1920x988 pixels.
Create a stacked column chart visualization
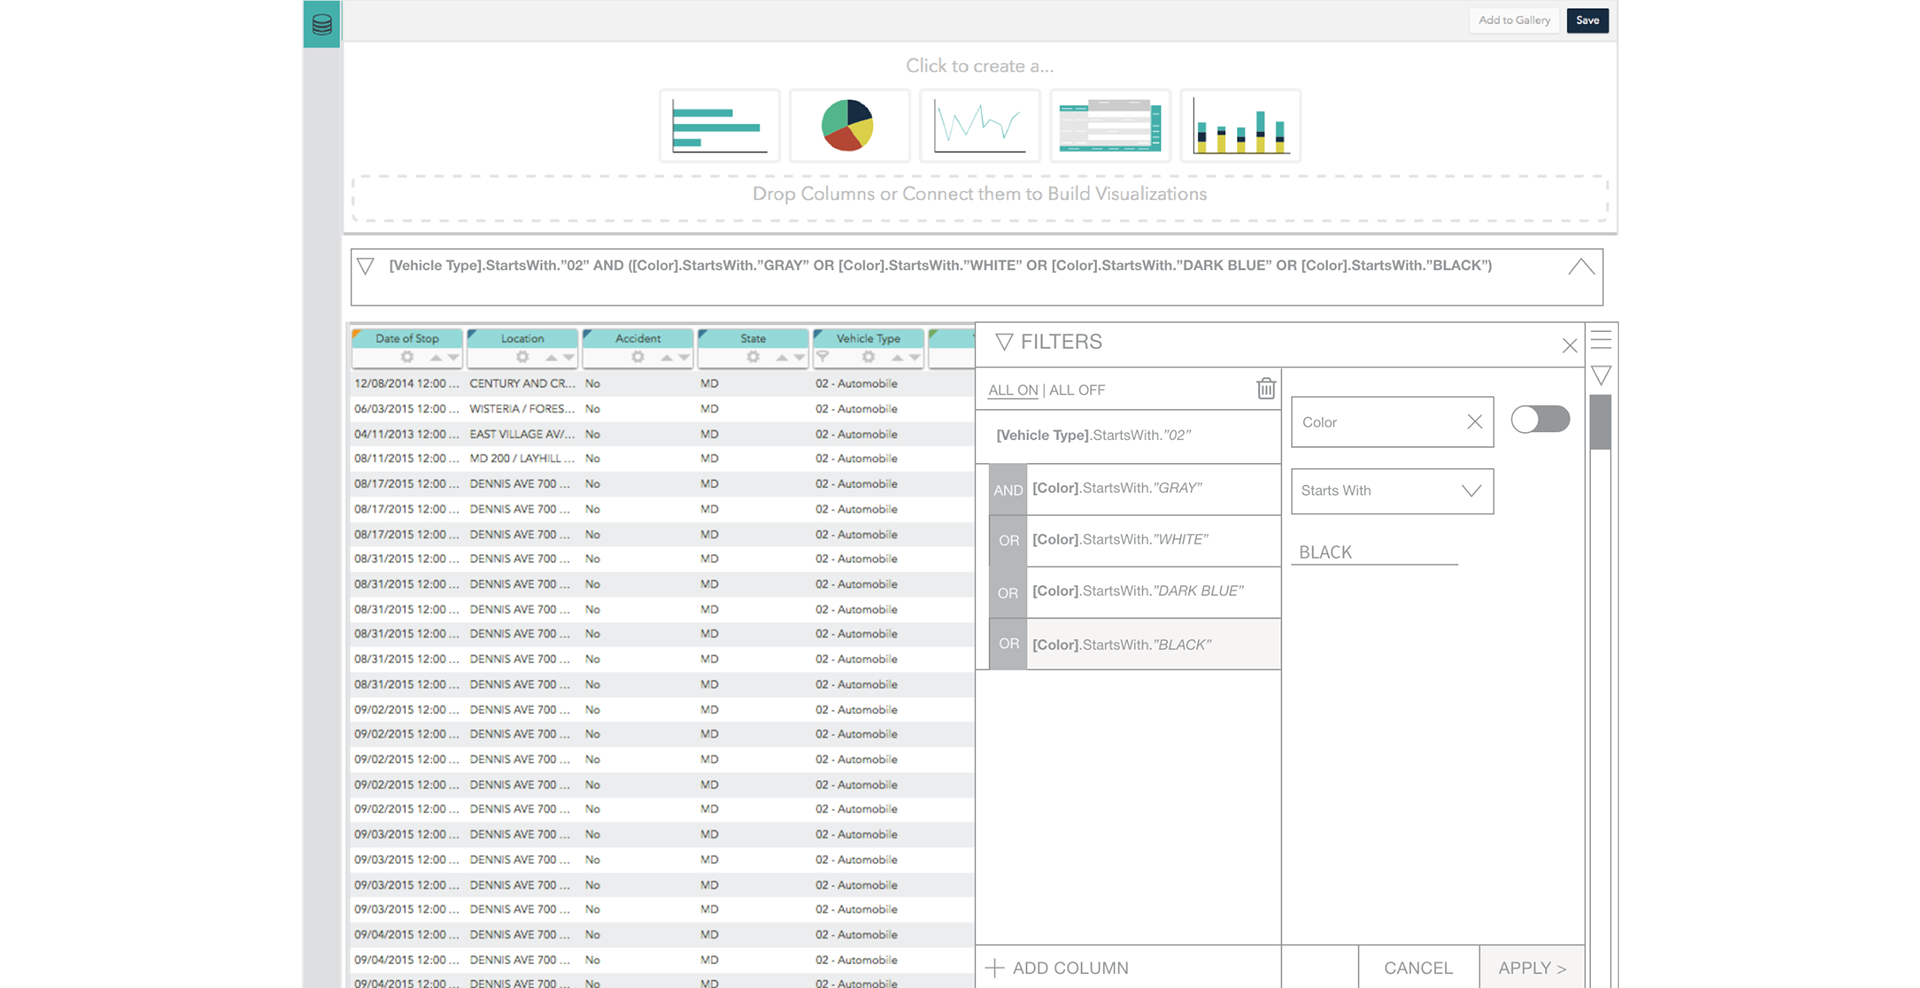tap(1240, 126)
